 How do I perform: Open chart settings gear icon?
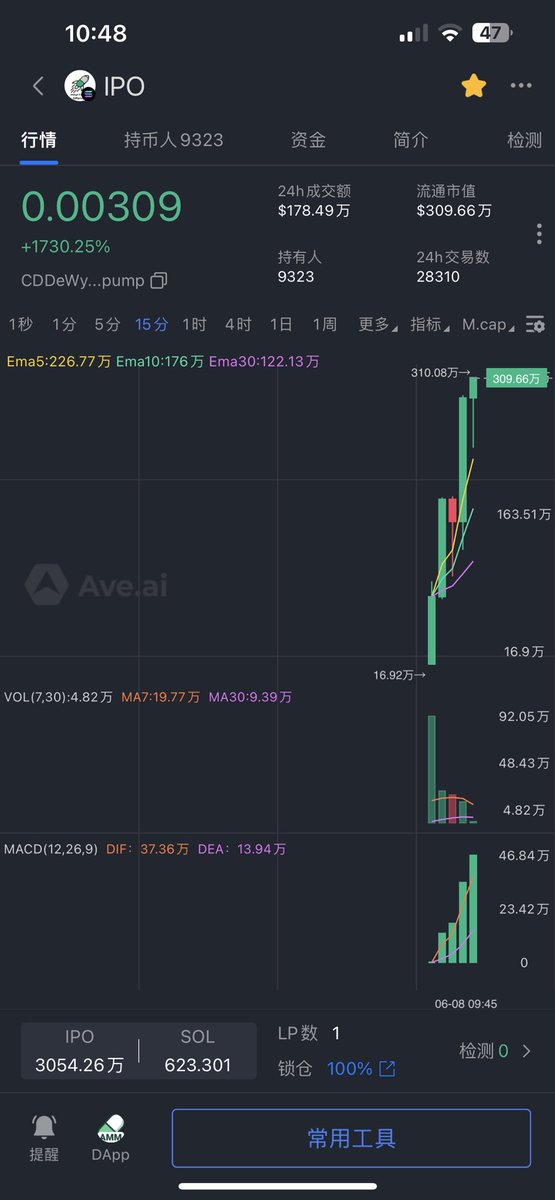[x=536, y=324]
